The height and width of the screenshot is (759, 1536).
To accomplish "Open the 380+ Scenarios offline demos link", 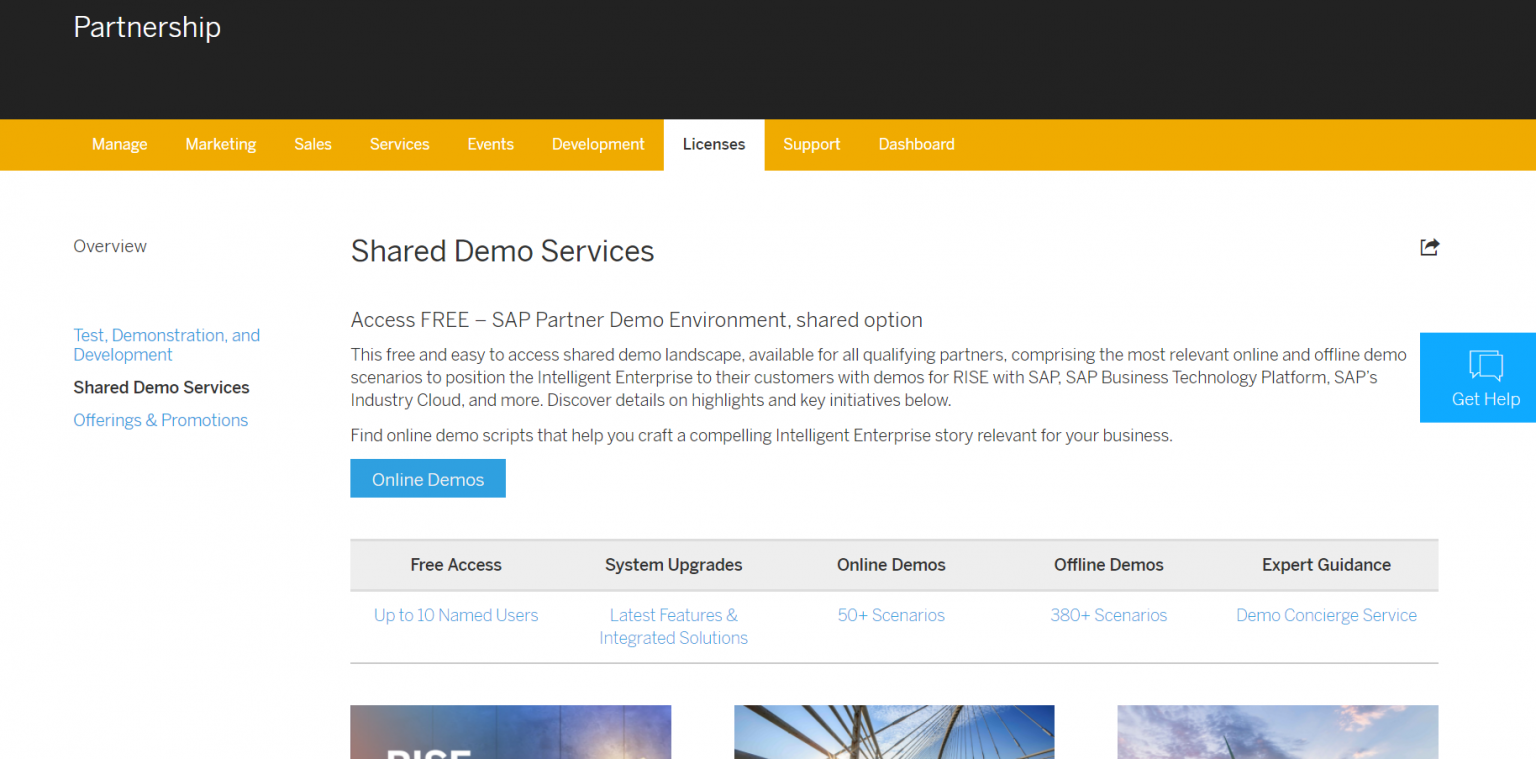I will click(1108, 615).
